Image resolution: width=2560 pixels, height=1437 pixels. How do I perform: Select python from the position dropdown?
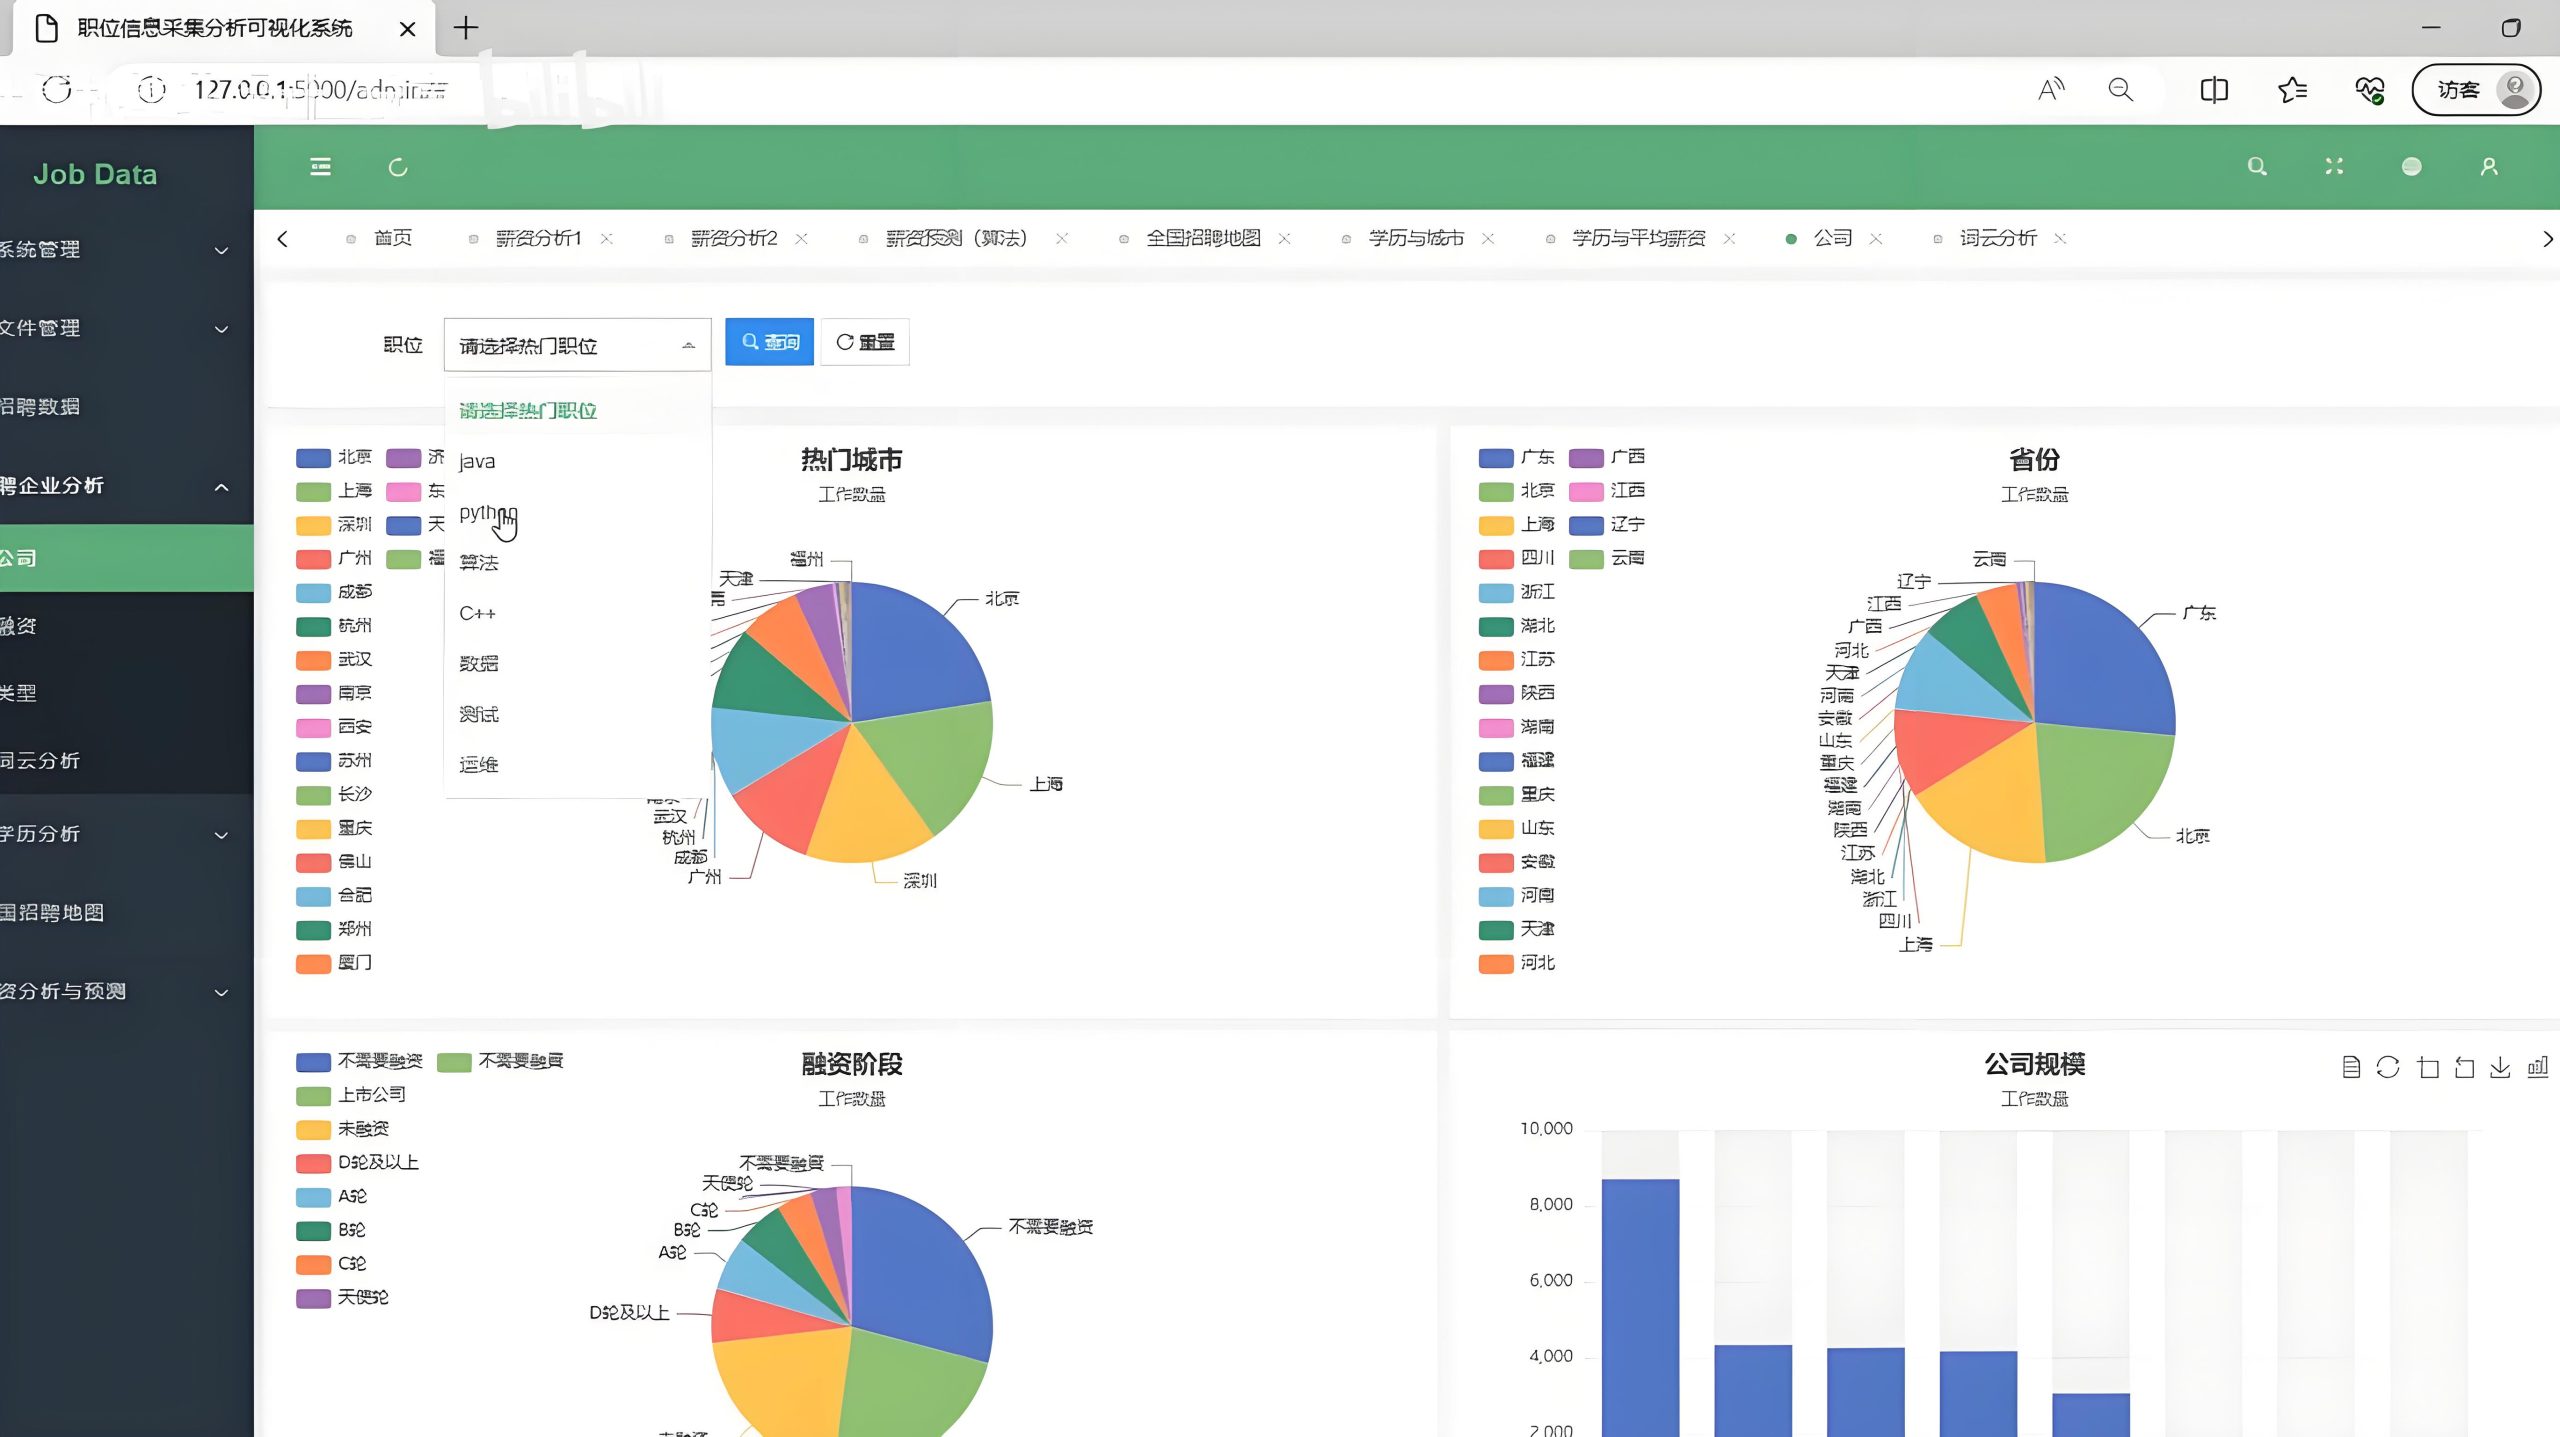(487, 512)
